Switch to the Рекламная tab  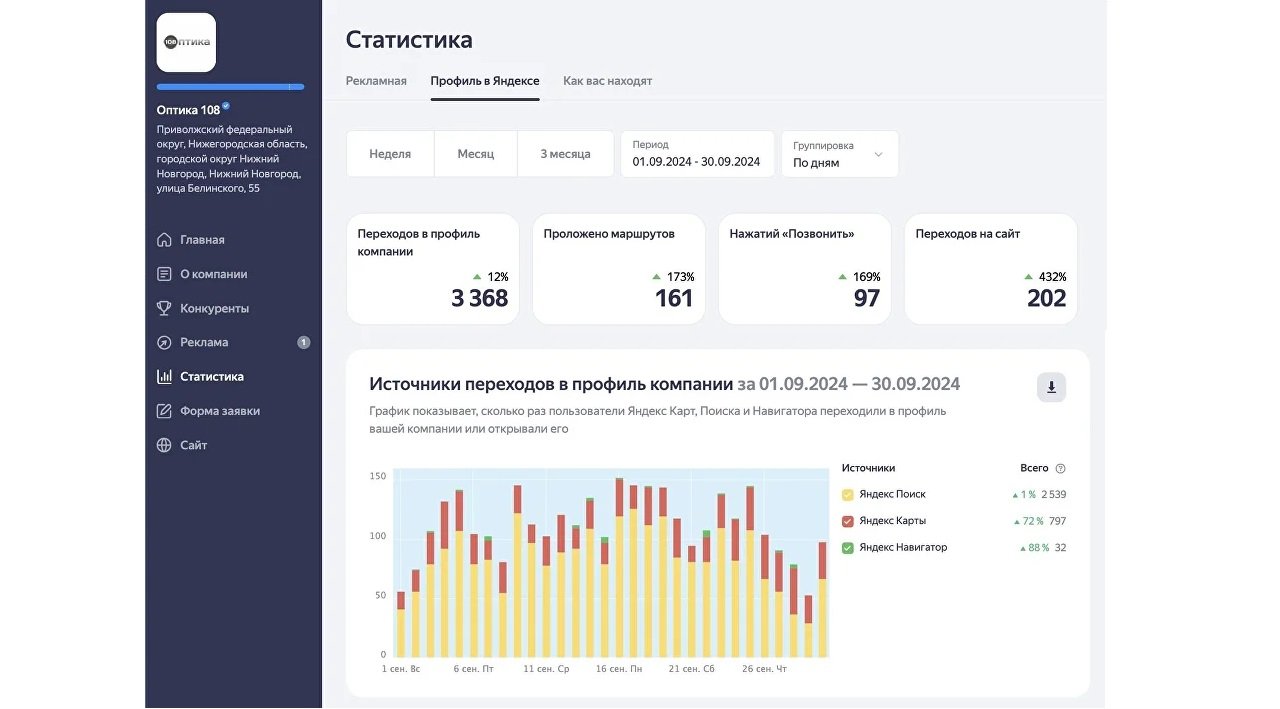(x=376, y=81)
